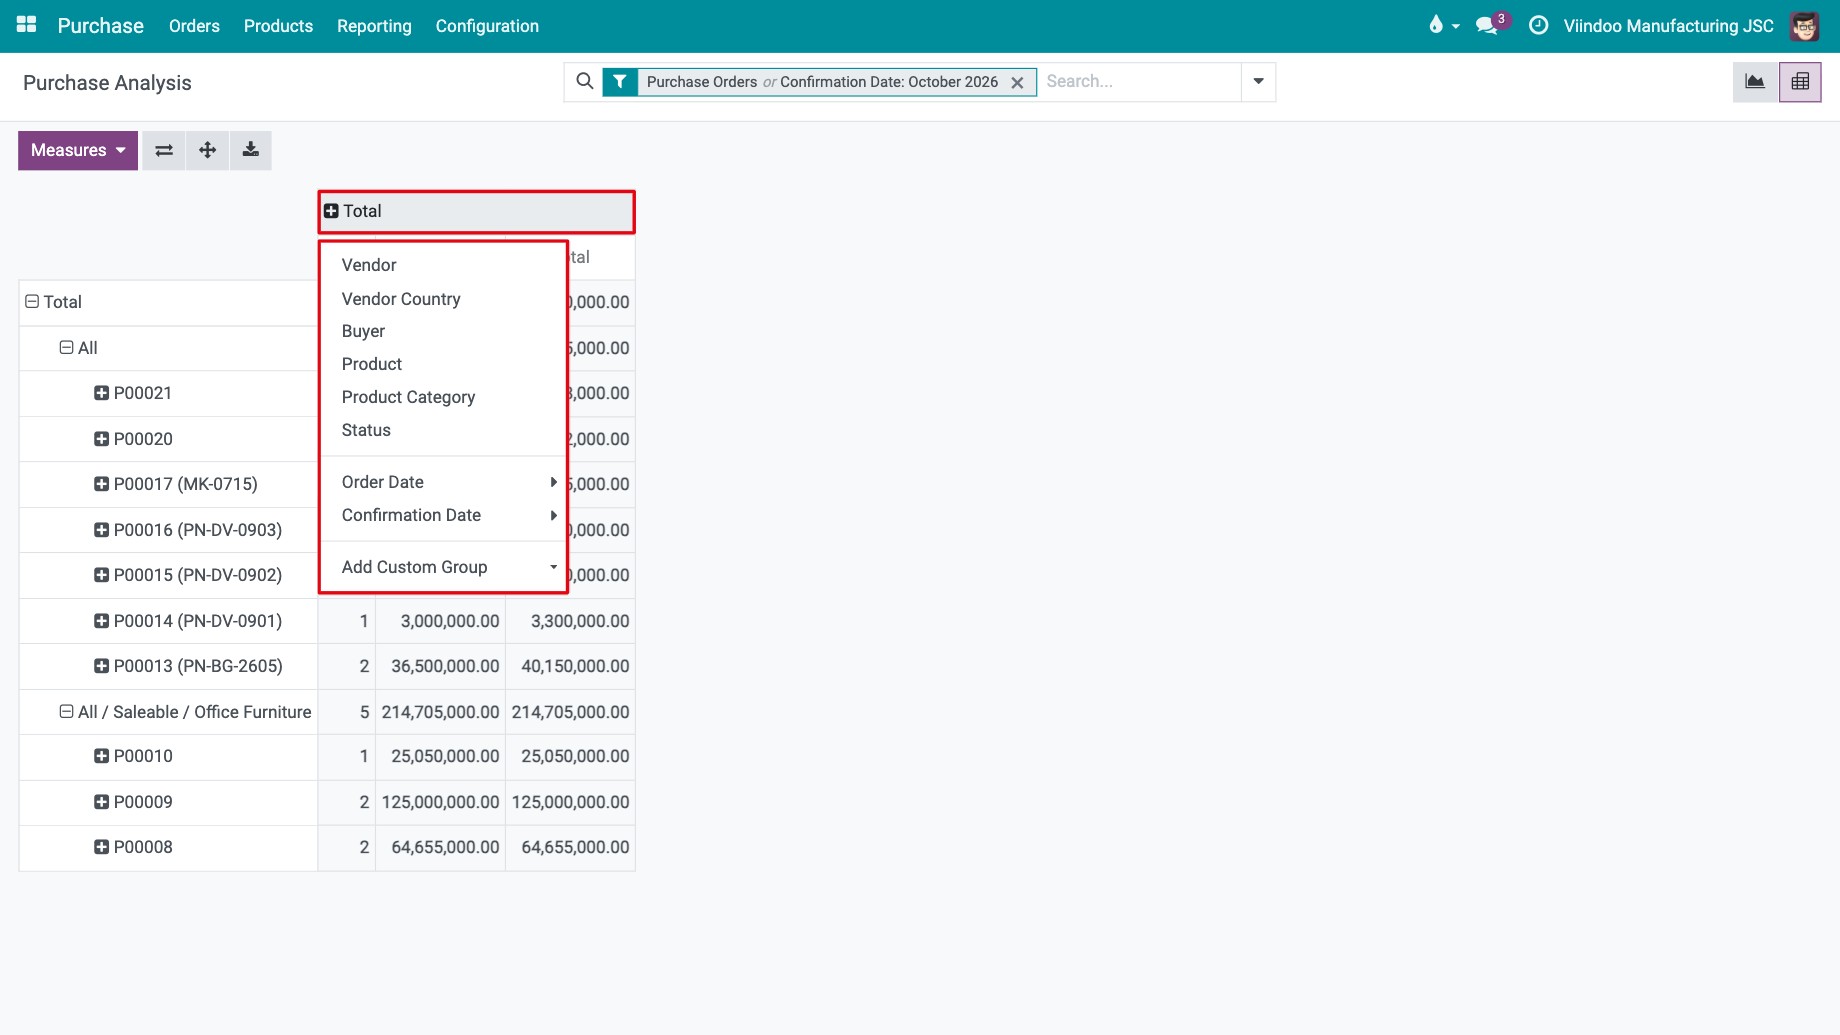
Task: Group by Status
Action: (x=443, y=430)
